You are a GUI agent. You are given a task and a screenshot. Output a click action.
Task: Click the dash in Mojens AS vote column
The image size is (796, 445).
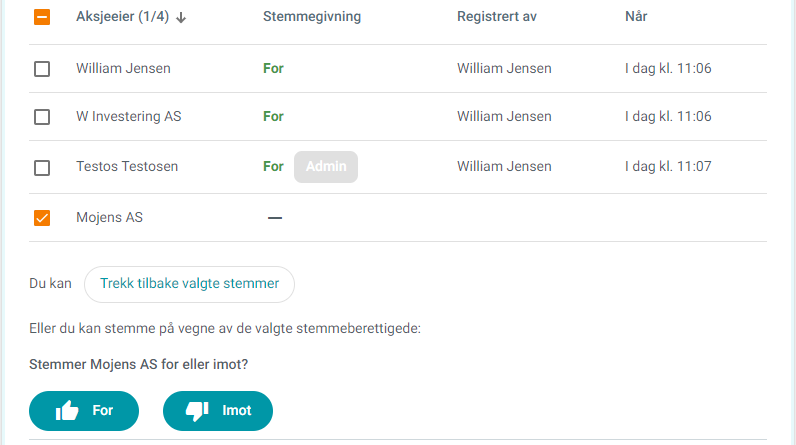coord(275,218)
